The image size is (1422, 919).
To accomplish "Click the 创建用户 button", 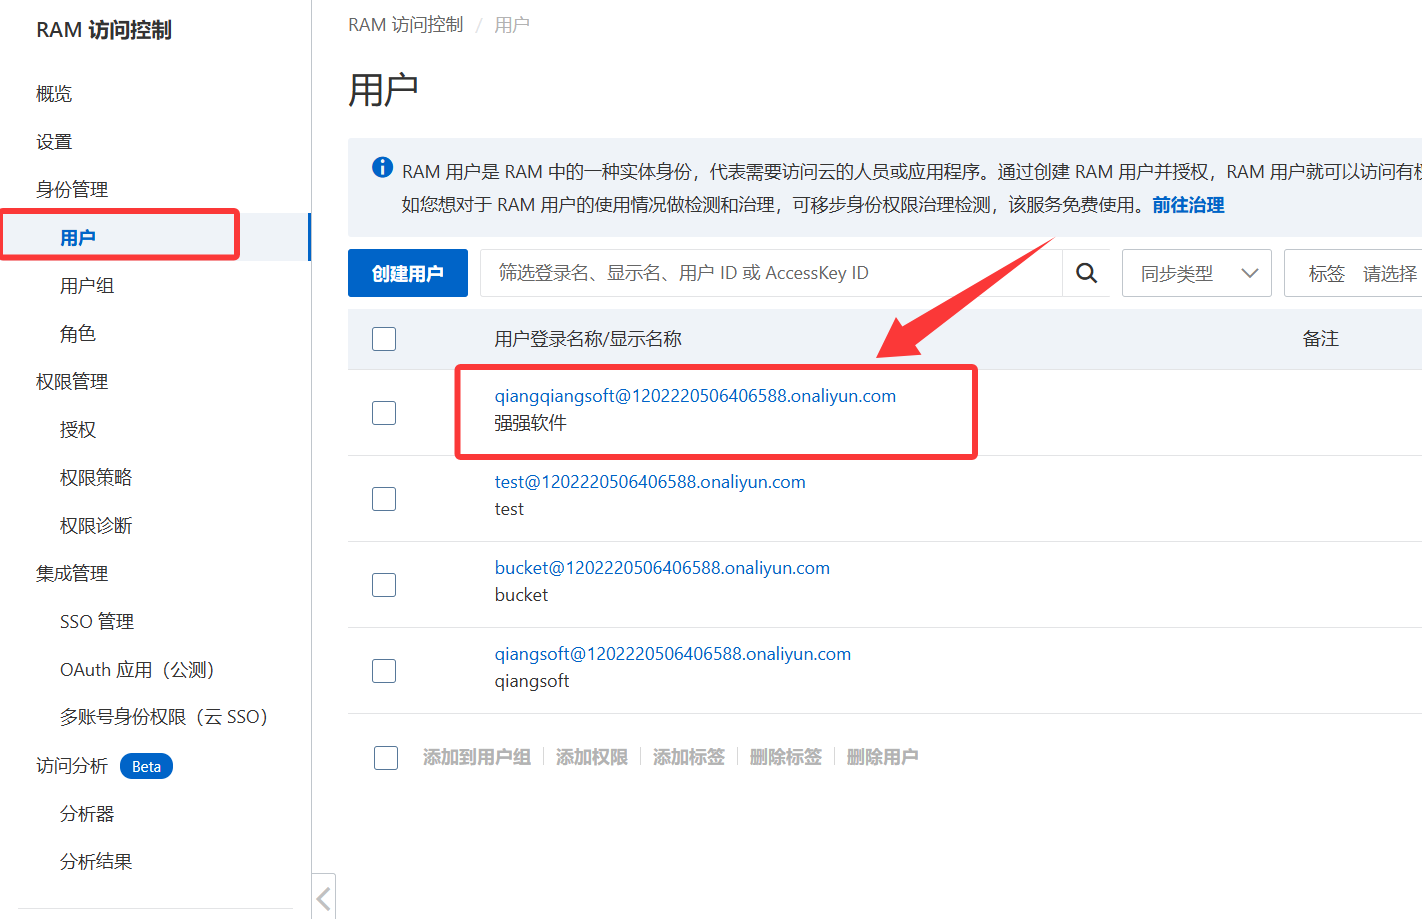I will click(x=407, y=273).
